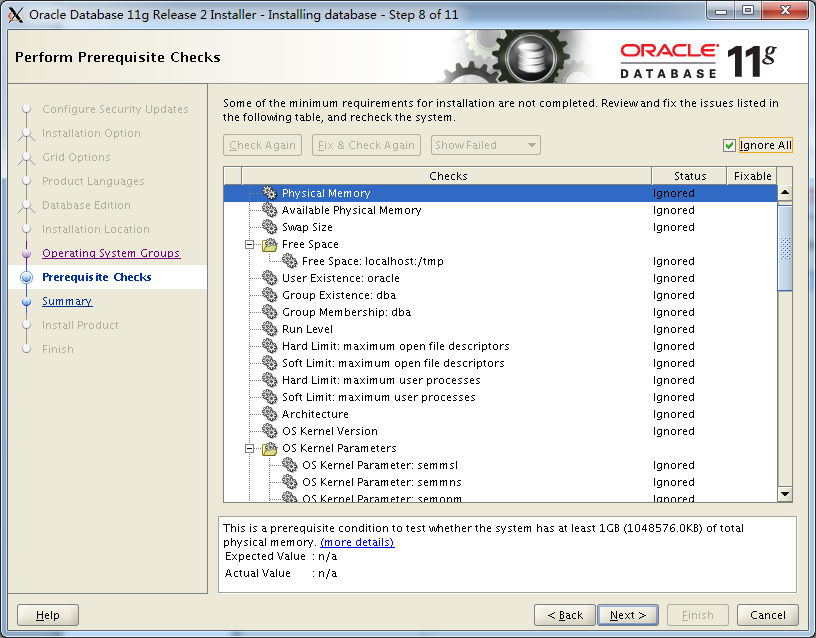Click the Finish button
This screenshot has width=816, height=638.
(x=697, y=615)
